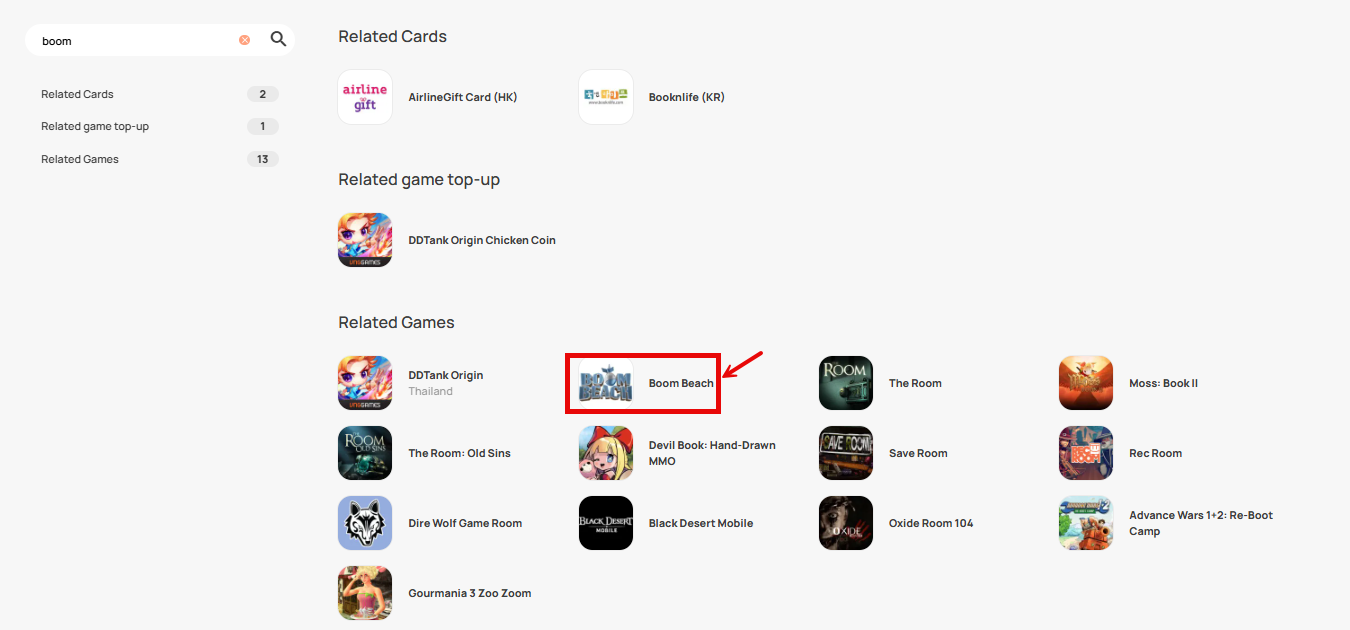
Task: Select the Moss: Book II icon
Action: (1086, 383)
